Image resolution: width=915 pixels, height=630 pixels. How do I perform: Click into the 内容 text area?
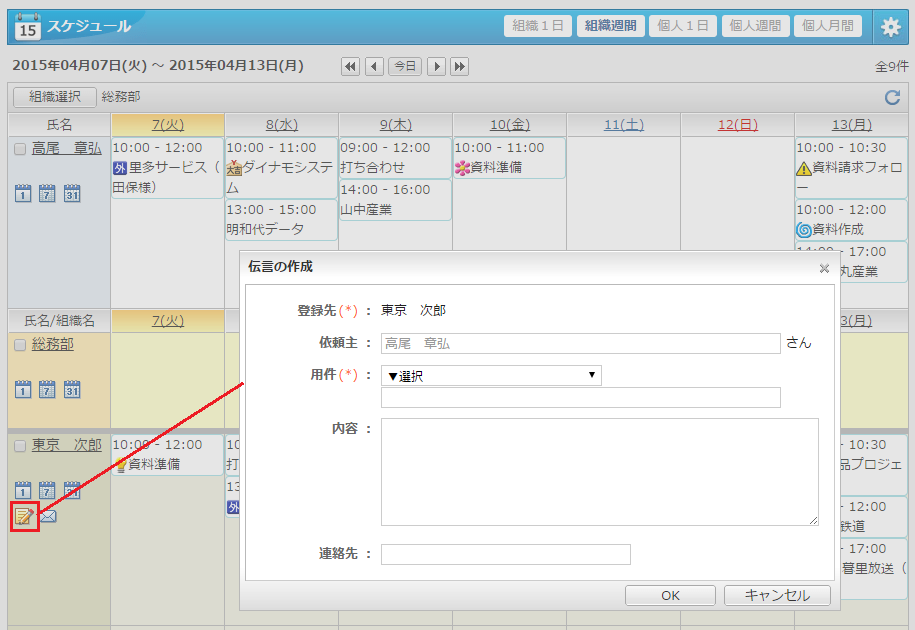pyautogui.click(x=599, y=472)
